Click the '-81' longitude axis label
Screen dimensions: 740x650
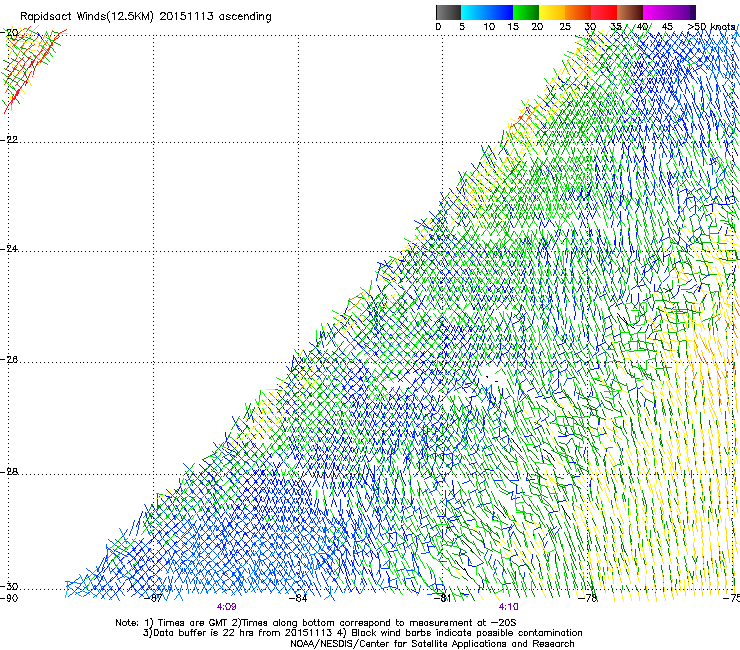[x=443, y=598]
